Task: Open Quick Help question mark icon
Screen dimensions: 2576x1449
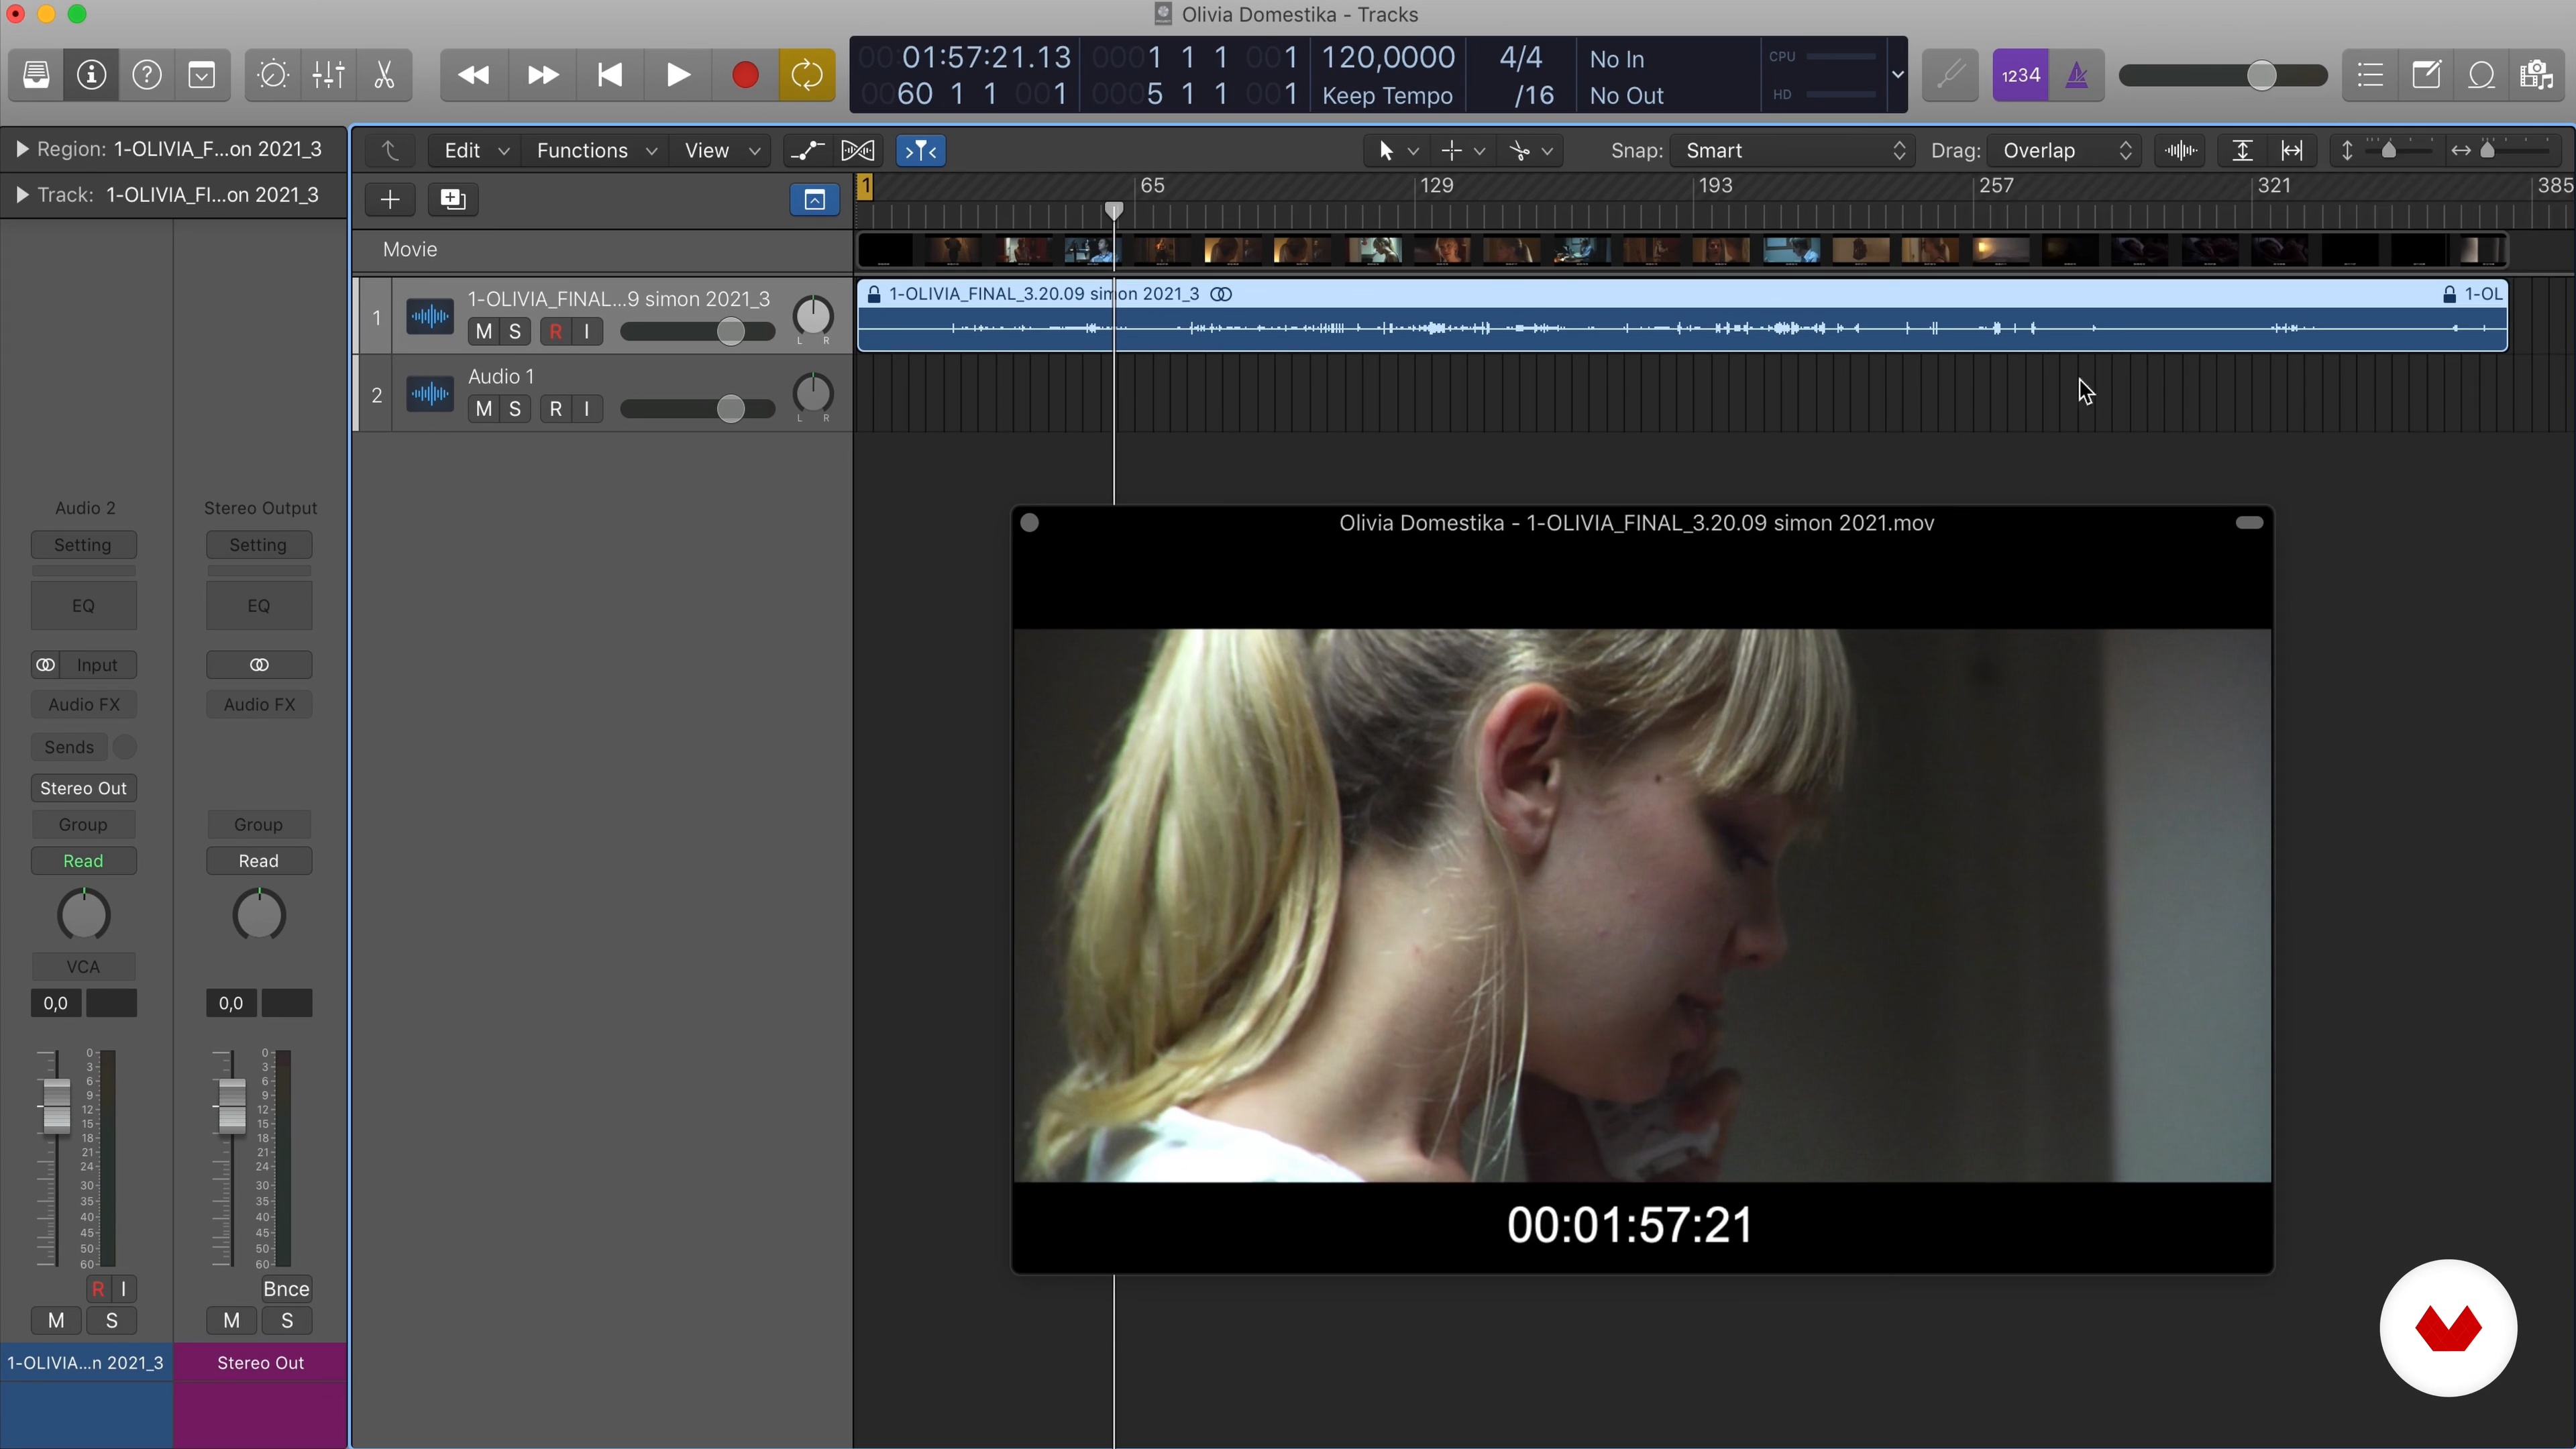Action: tap(147, 75)
